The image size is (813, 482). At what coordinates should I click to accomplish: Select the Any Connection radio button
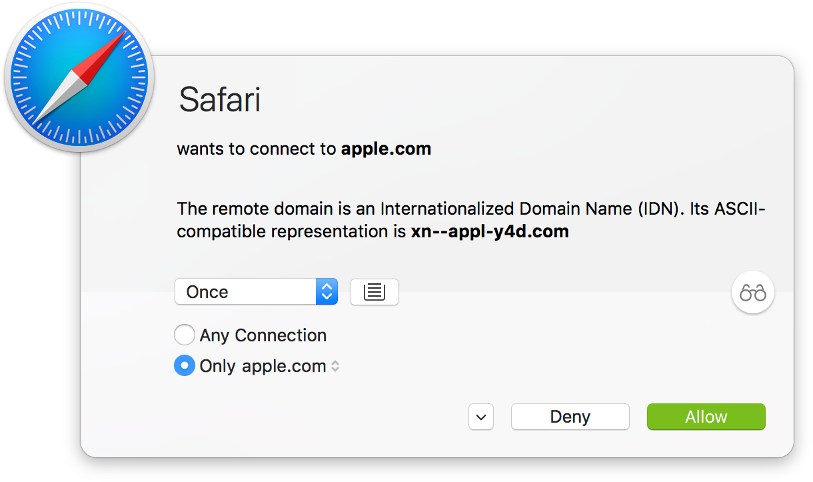pyautogui.click(x=185, y=335)
